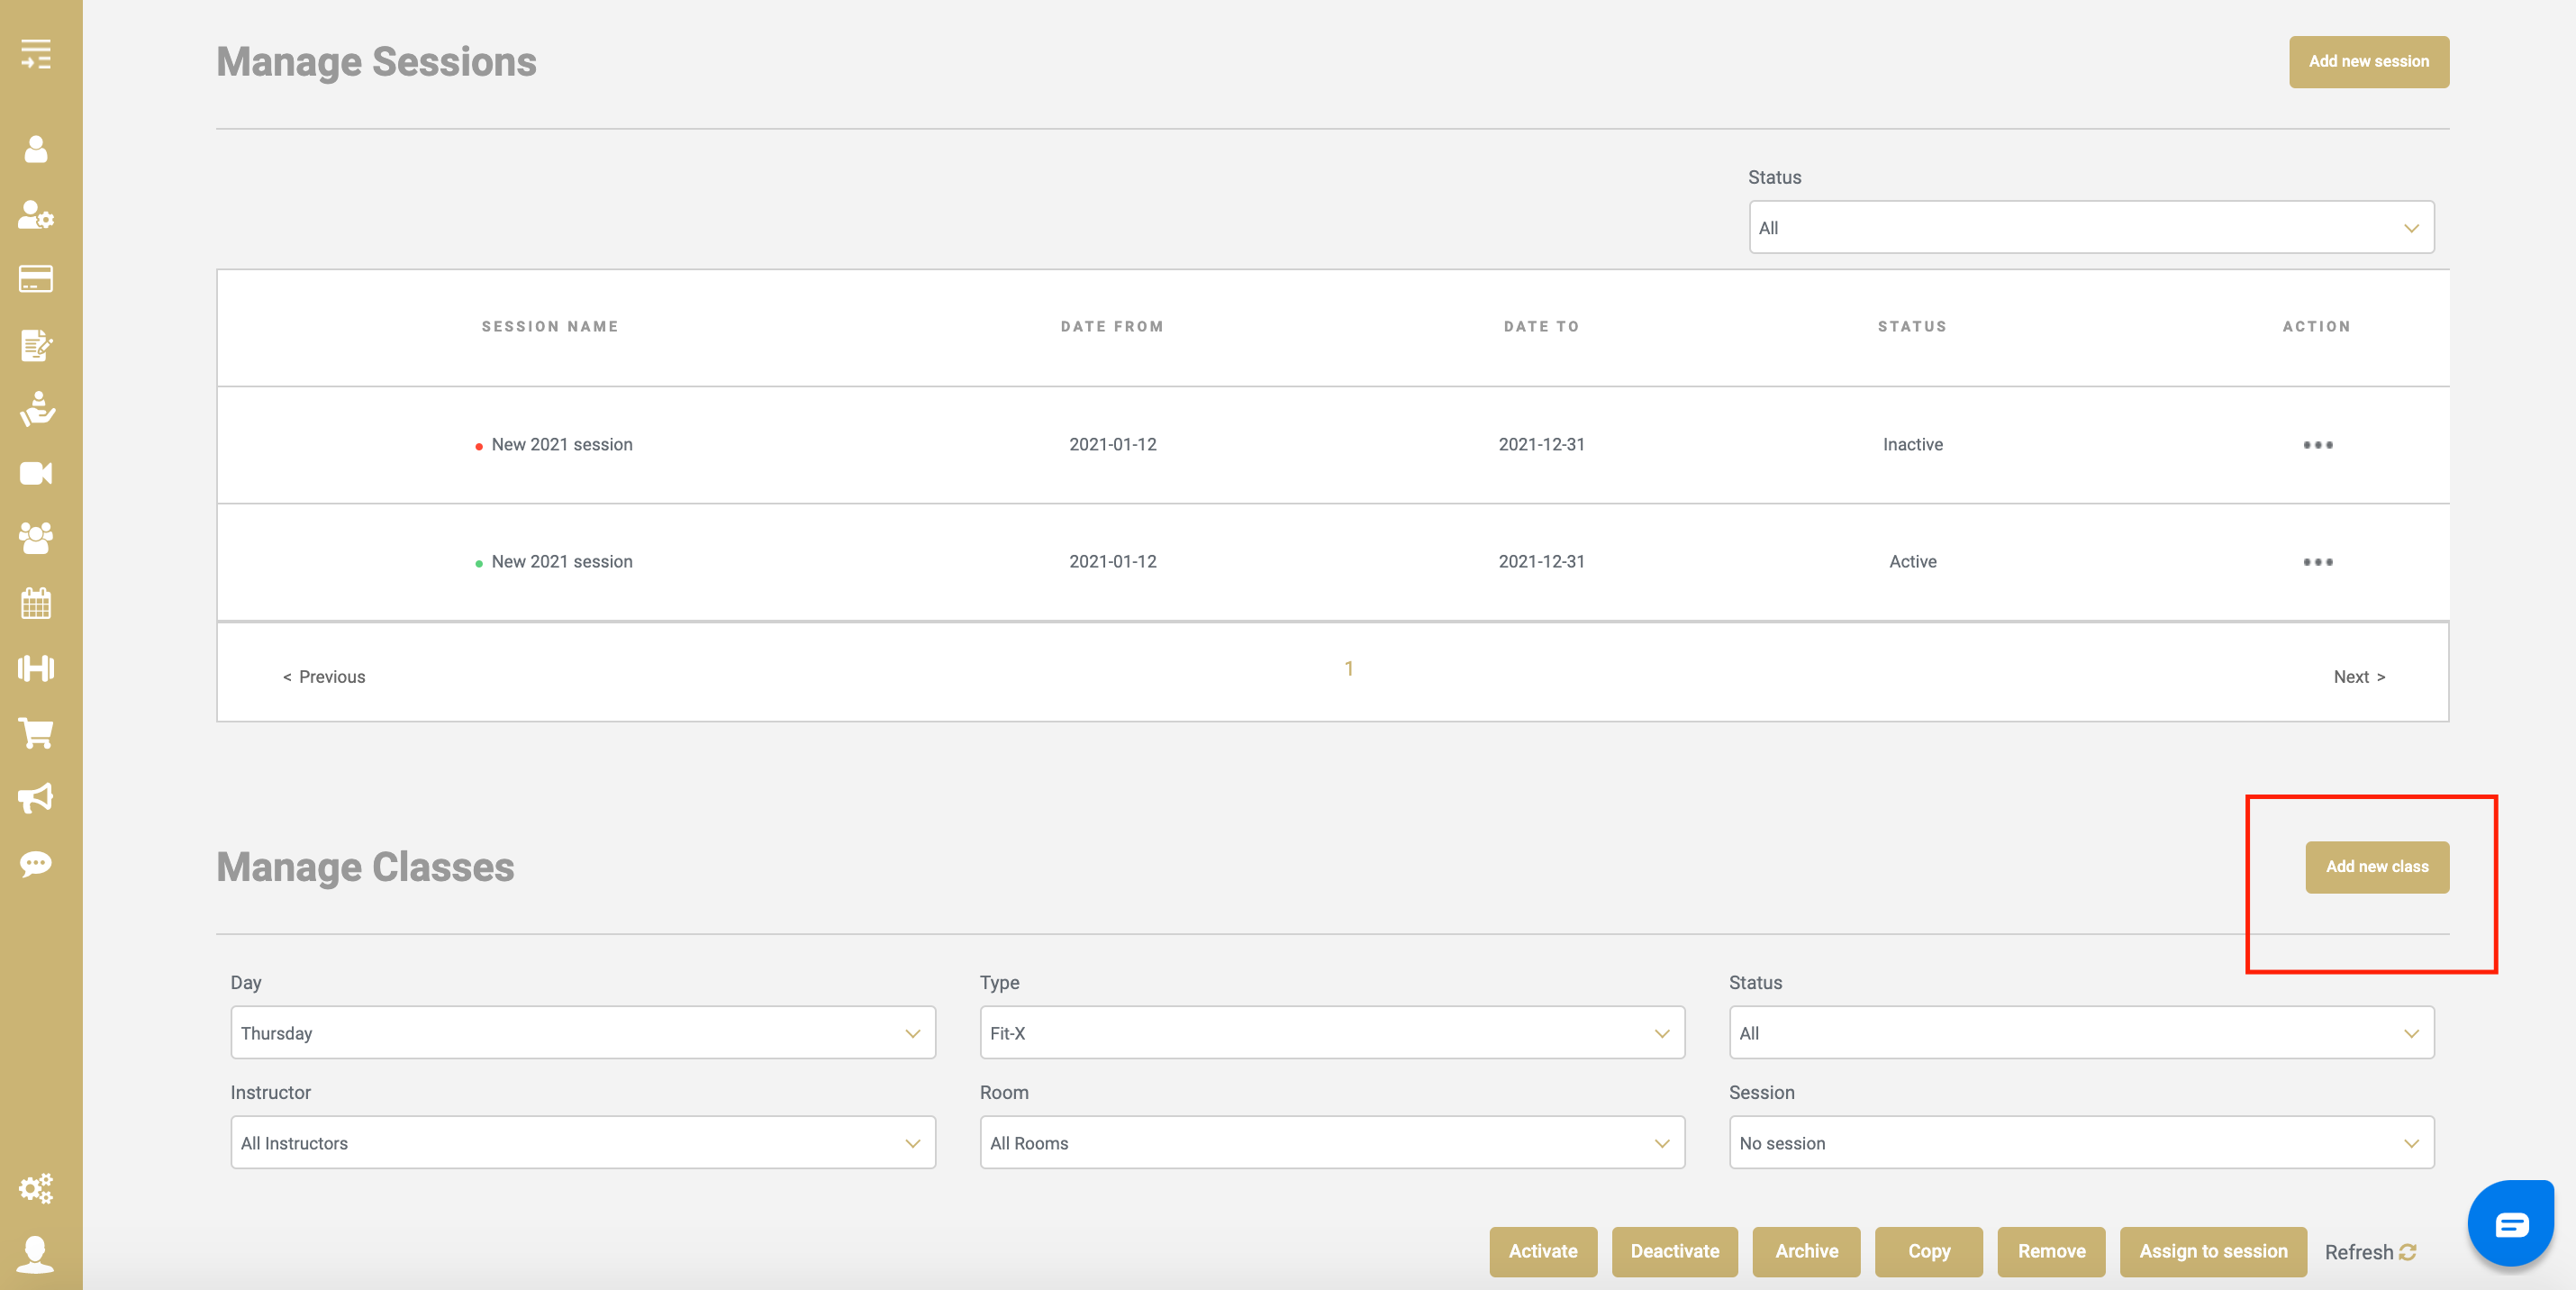
Task: Open the chat bubble messages icon
Action: 36,863
